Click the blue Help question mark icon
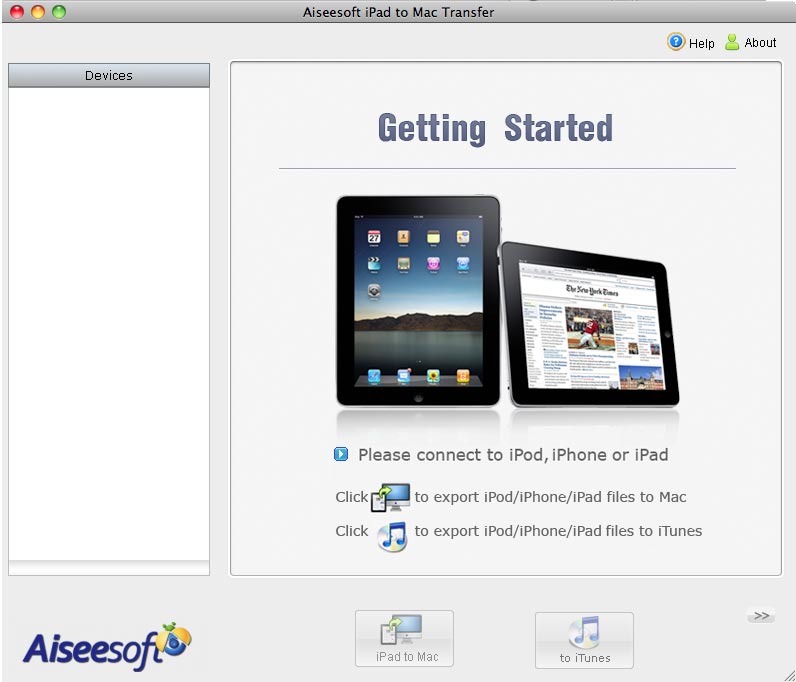Viewport: 796px width, 682px height. [x=676, y=42]
